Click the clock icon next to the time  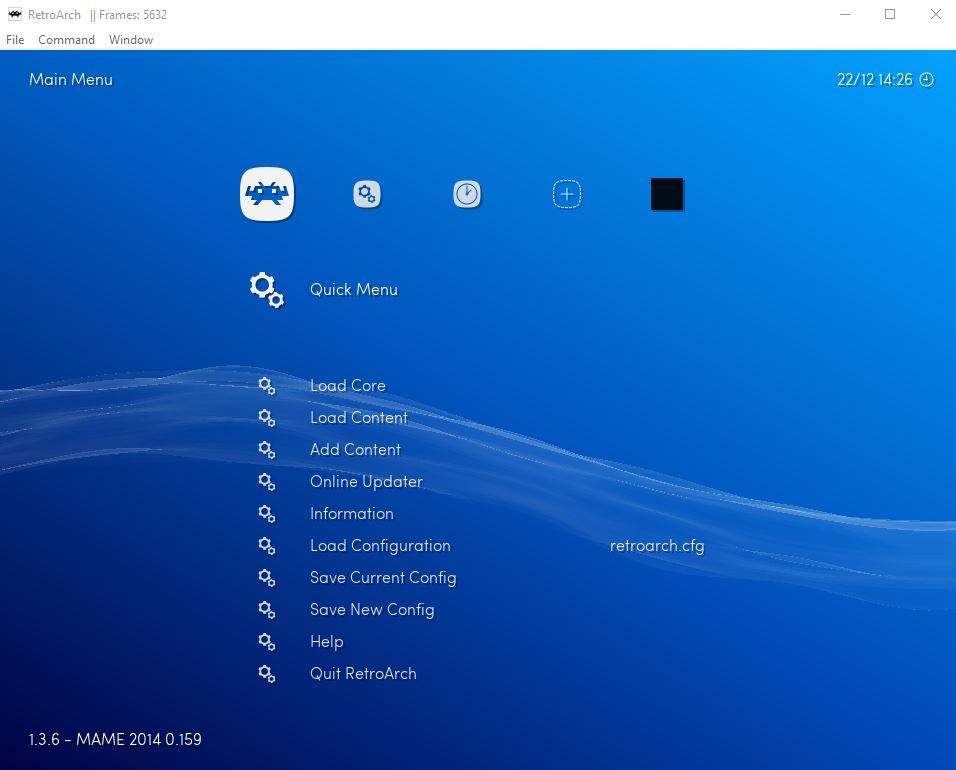pyautogui.click(x=928, y=79)
